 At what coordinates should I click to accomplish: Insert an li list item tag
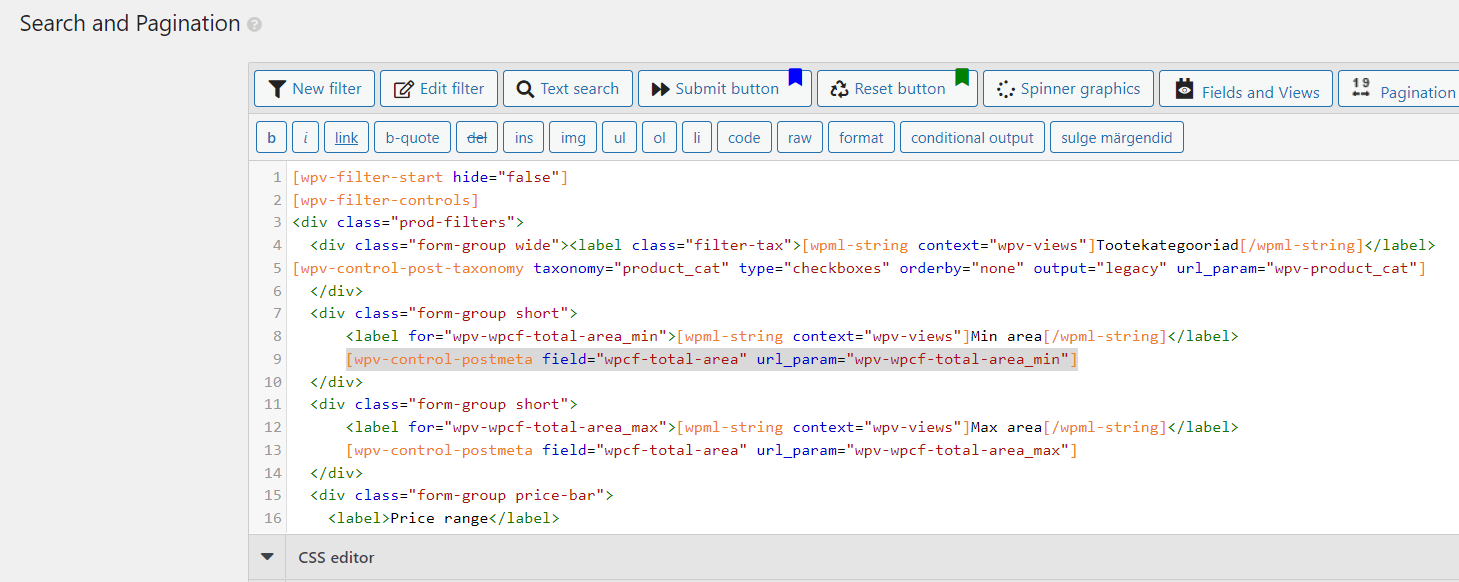pyautogui.click(x=697, y=138)
